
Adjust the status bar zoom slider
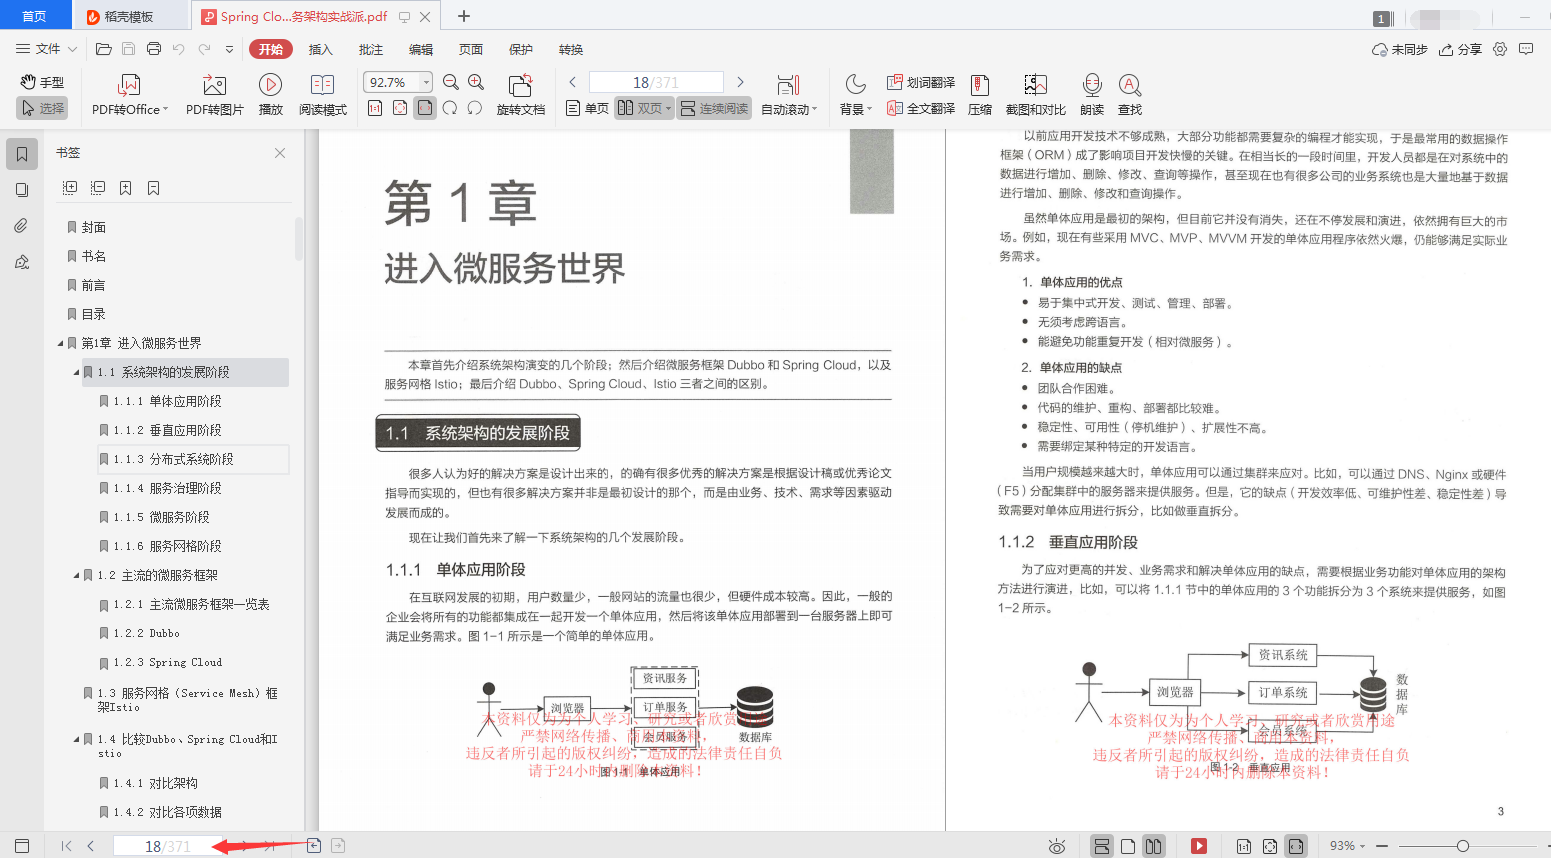coord(1463,846)
